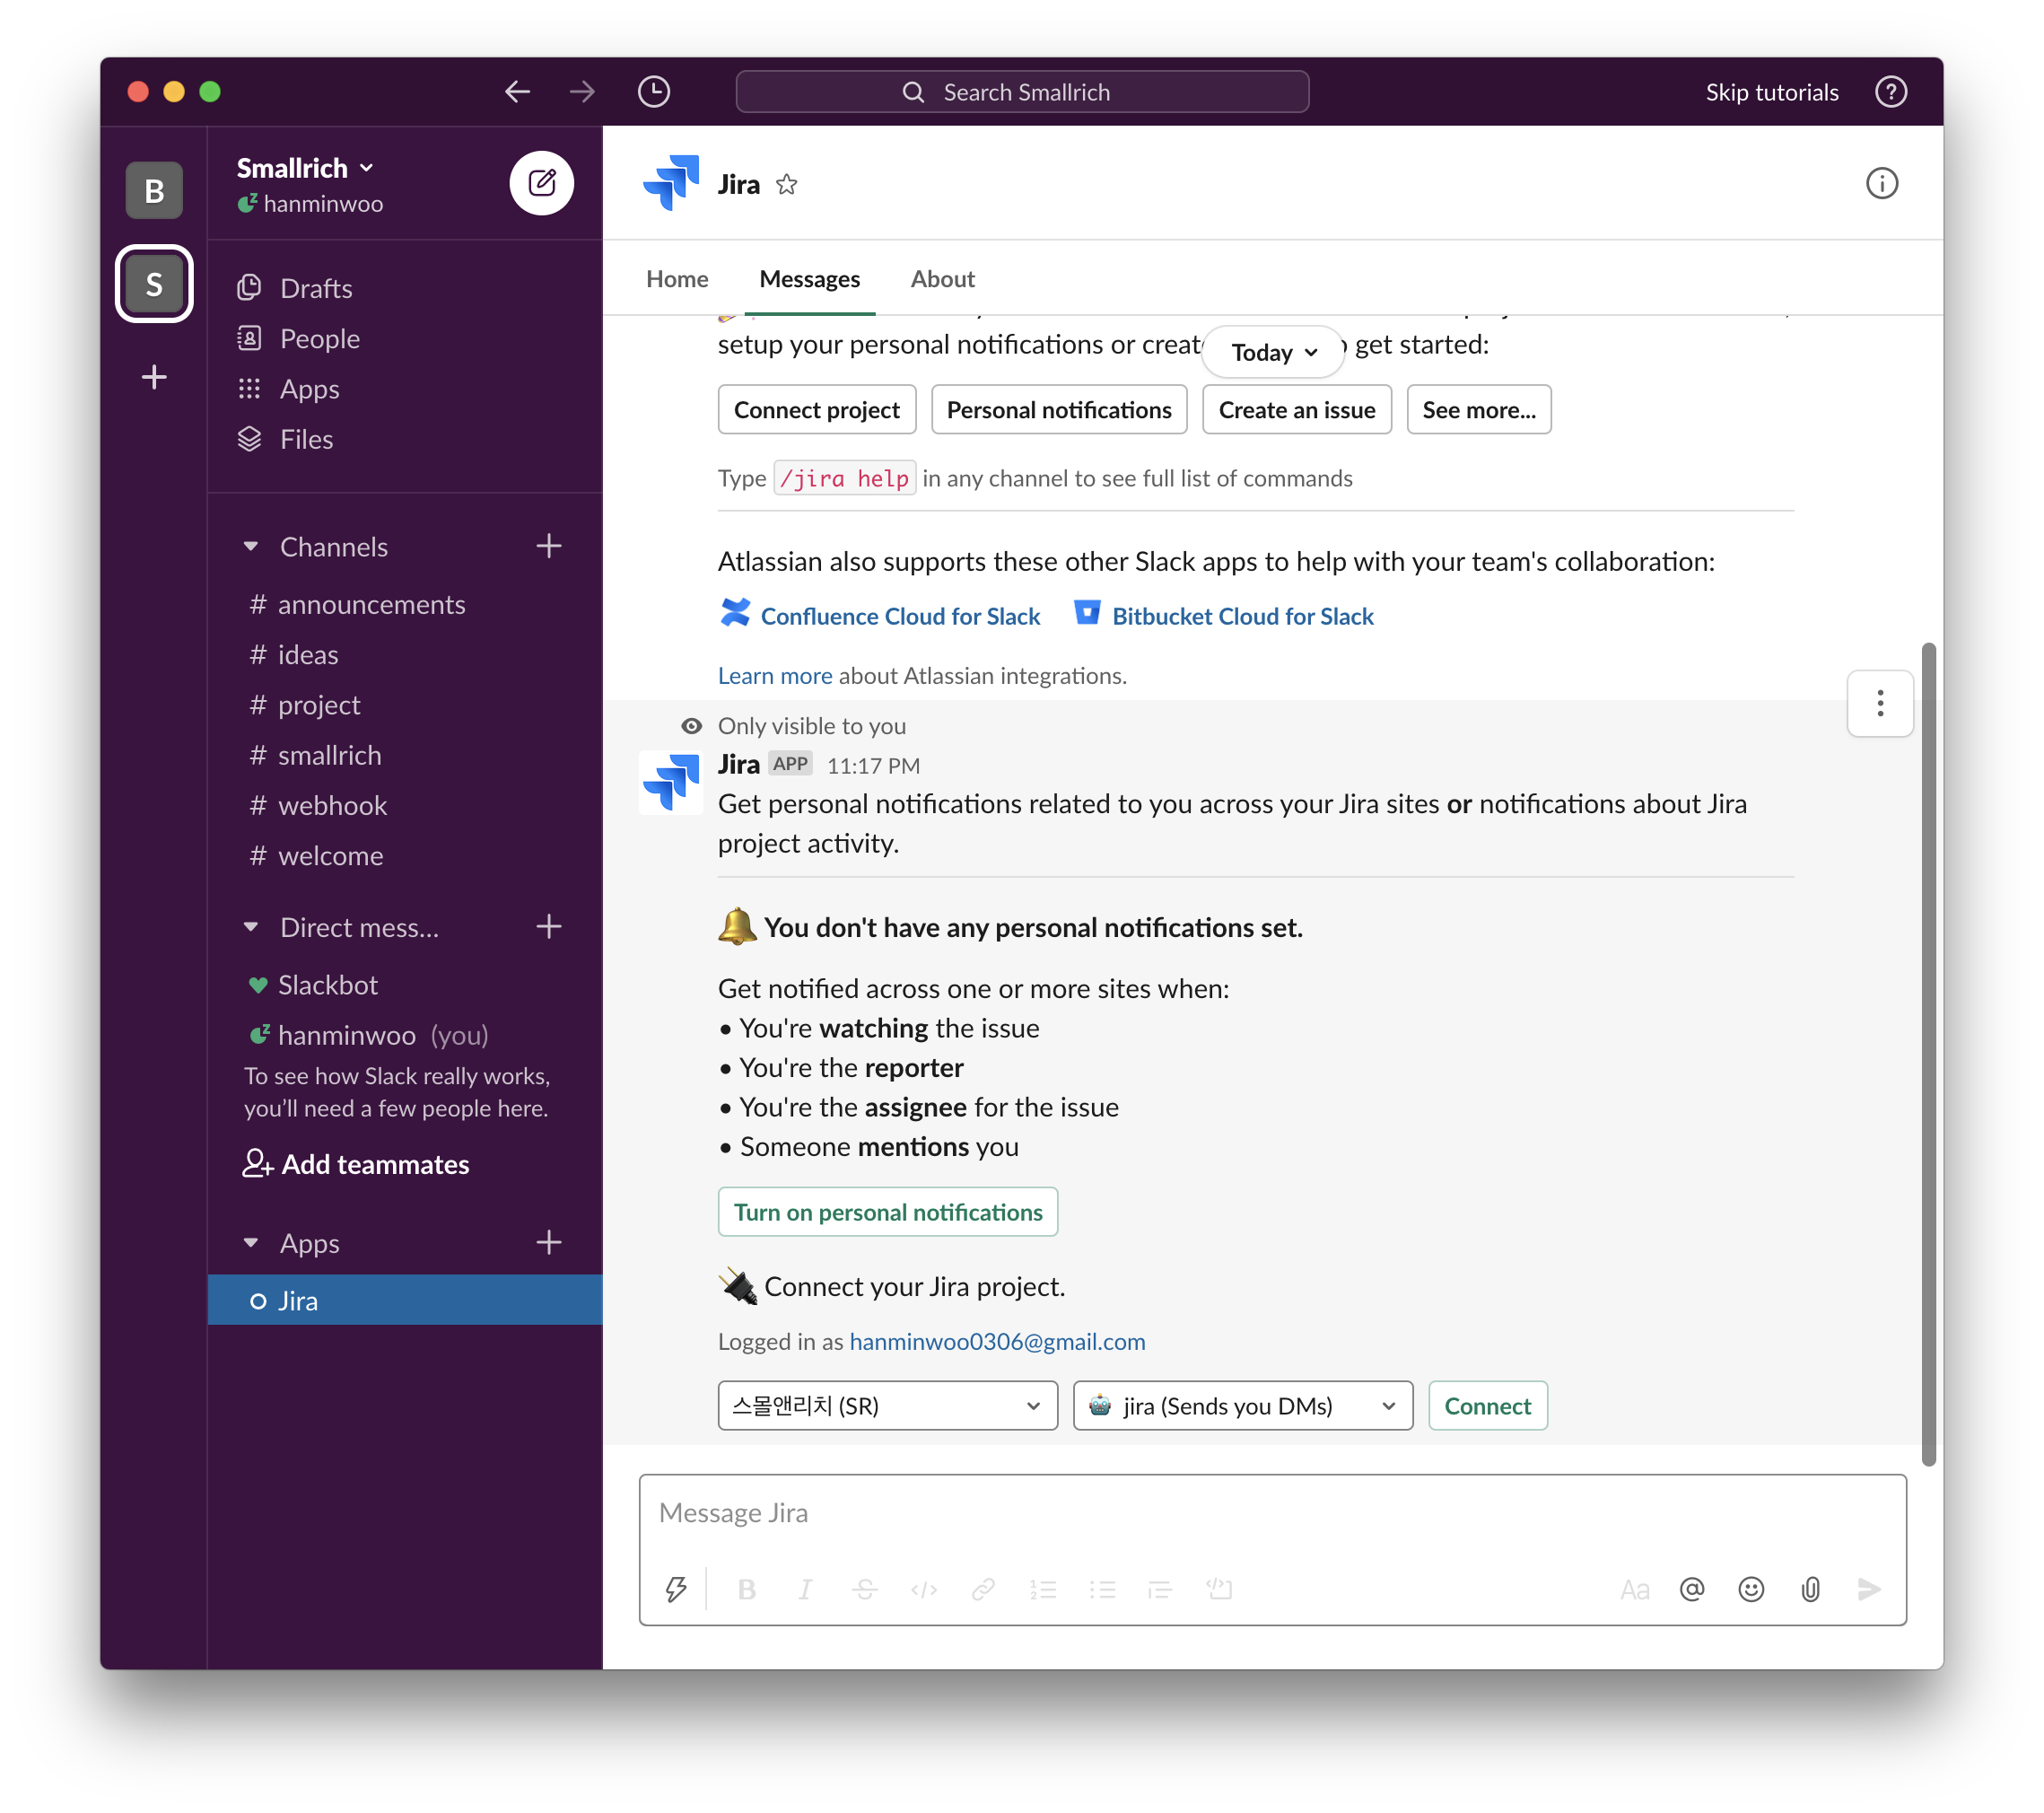Open the history clock icon

click(x=653, y=92)
